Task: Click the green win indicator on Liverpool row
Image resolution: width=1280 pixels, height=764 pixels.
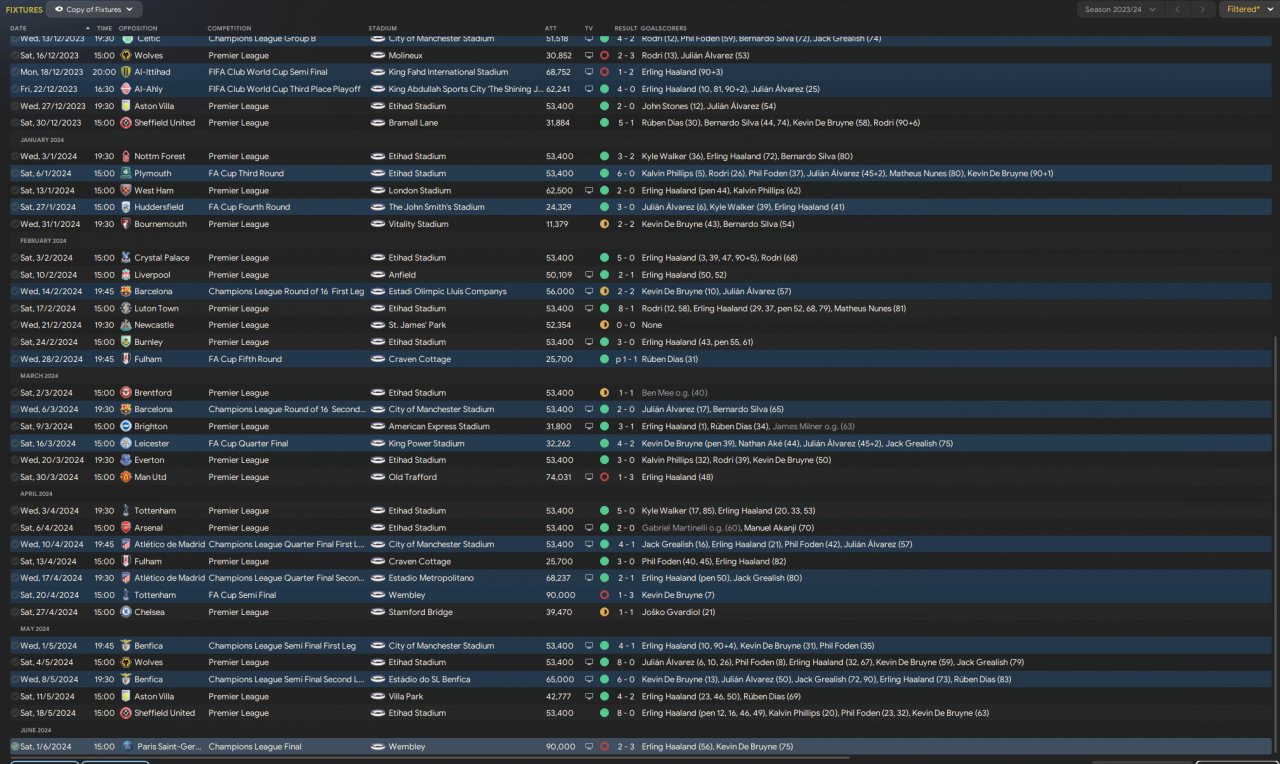Action: 604,275
